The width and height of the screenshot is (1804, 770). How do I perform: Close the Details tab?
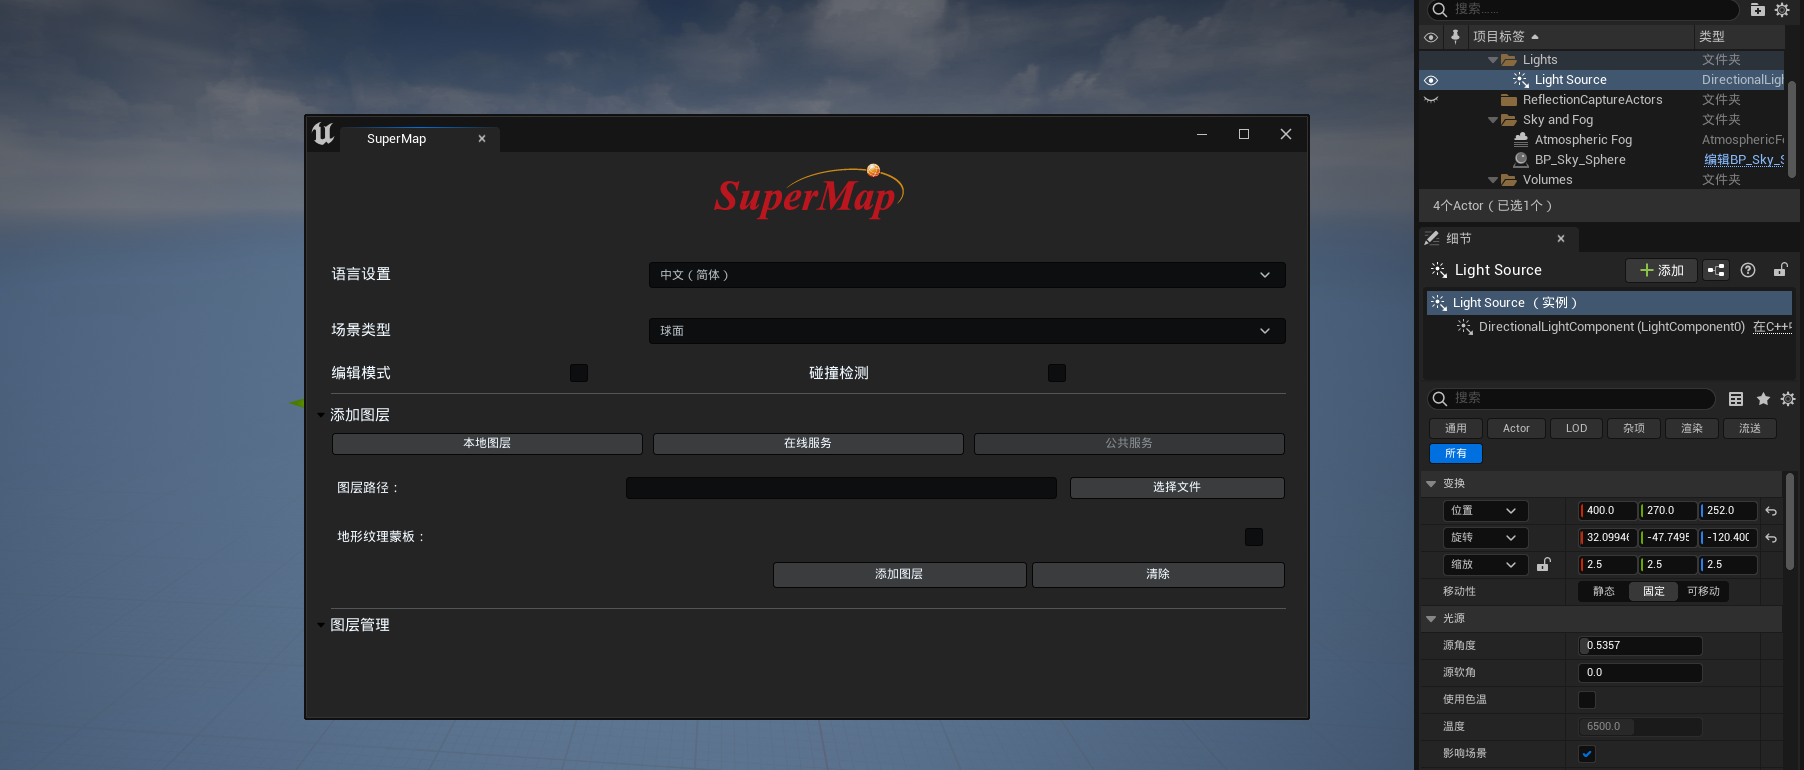pos(1561,238)
